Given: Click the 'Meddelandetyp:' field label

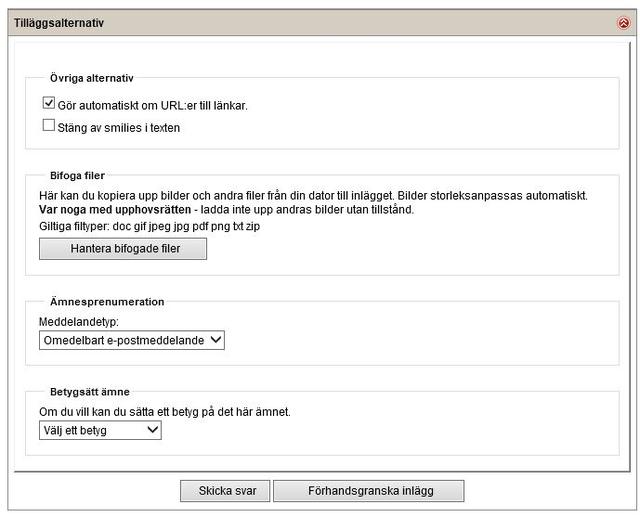Looking at the screenshot, I should tap(80, 322).
